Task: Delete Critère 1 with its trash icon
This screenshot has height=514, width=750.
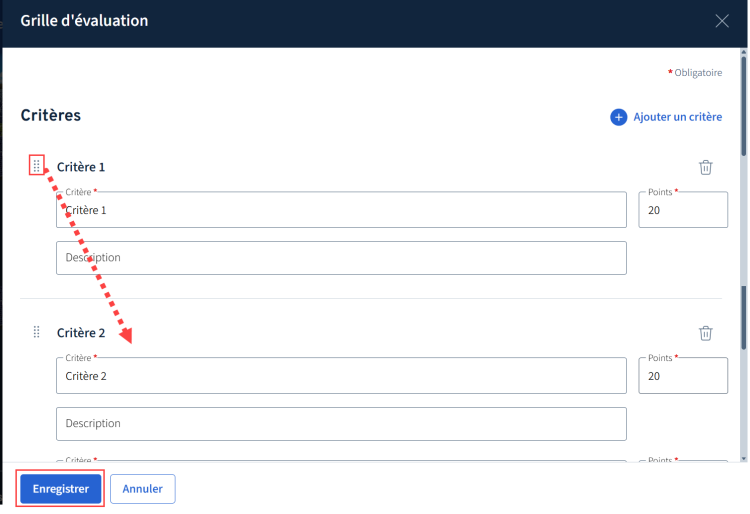Action: pos(705,167)
